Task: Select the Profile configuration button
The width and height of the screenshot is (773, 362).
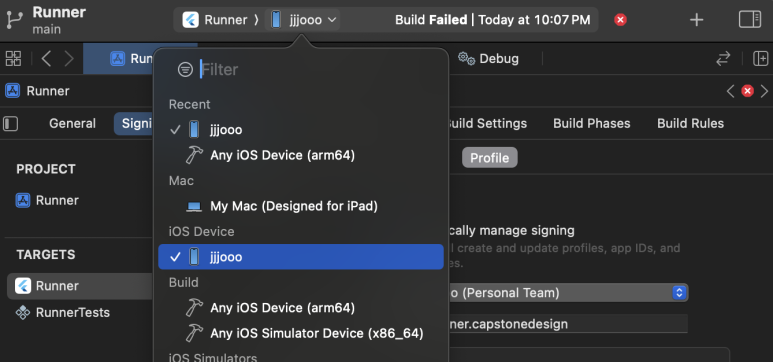Action: (x=490, y=158)
